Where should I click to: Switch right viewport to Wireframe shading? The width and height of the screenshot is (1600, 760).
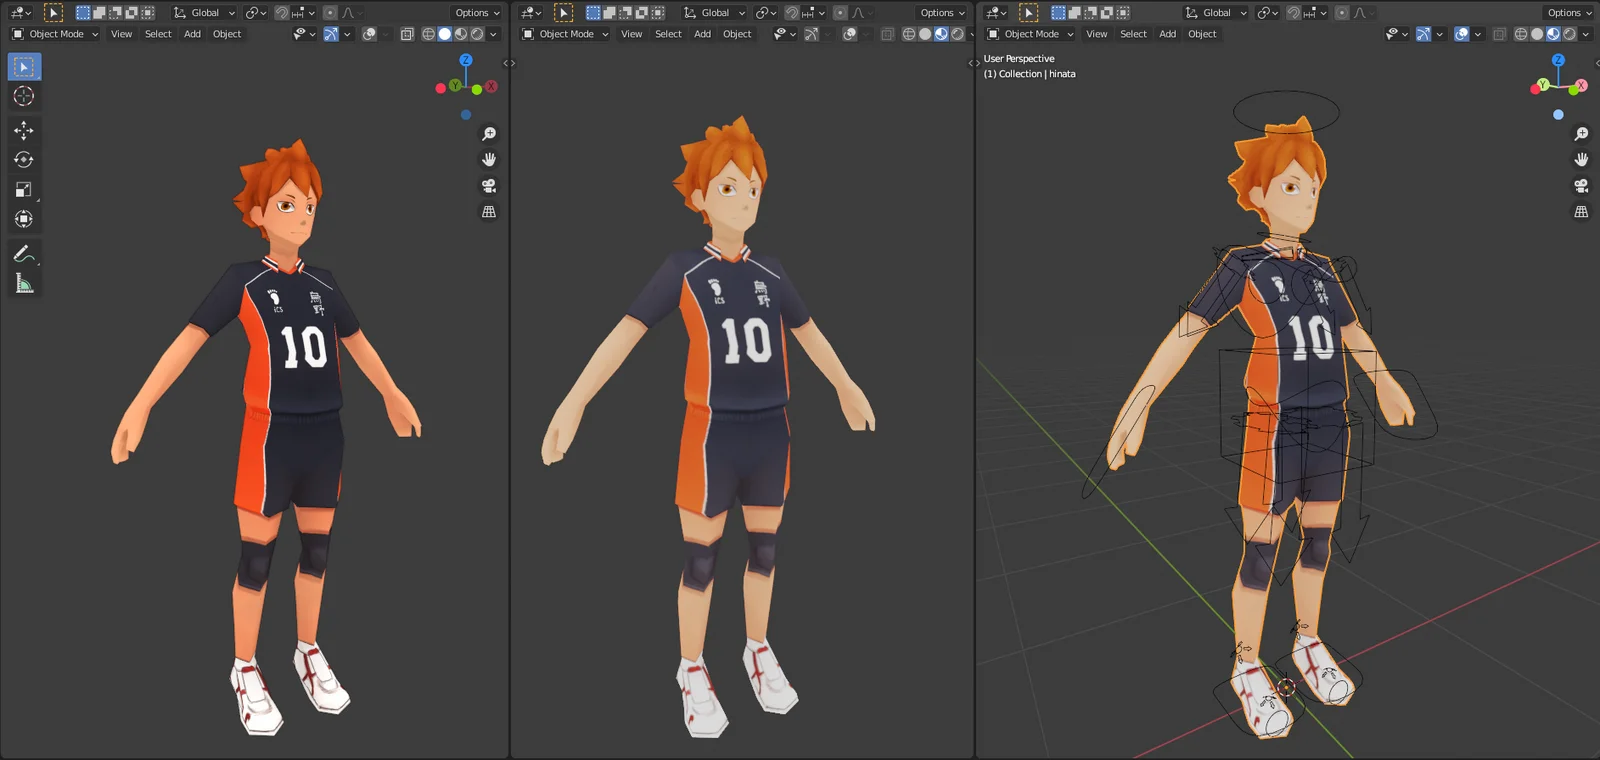[x=1521, y=34]
